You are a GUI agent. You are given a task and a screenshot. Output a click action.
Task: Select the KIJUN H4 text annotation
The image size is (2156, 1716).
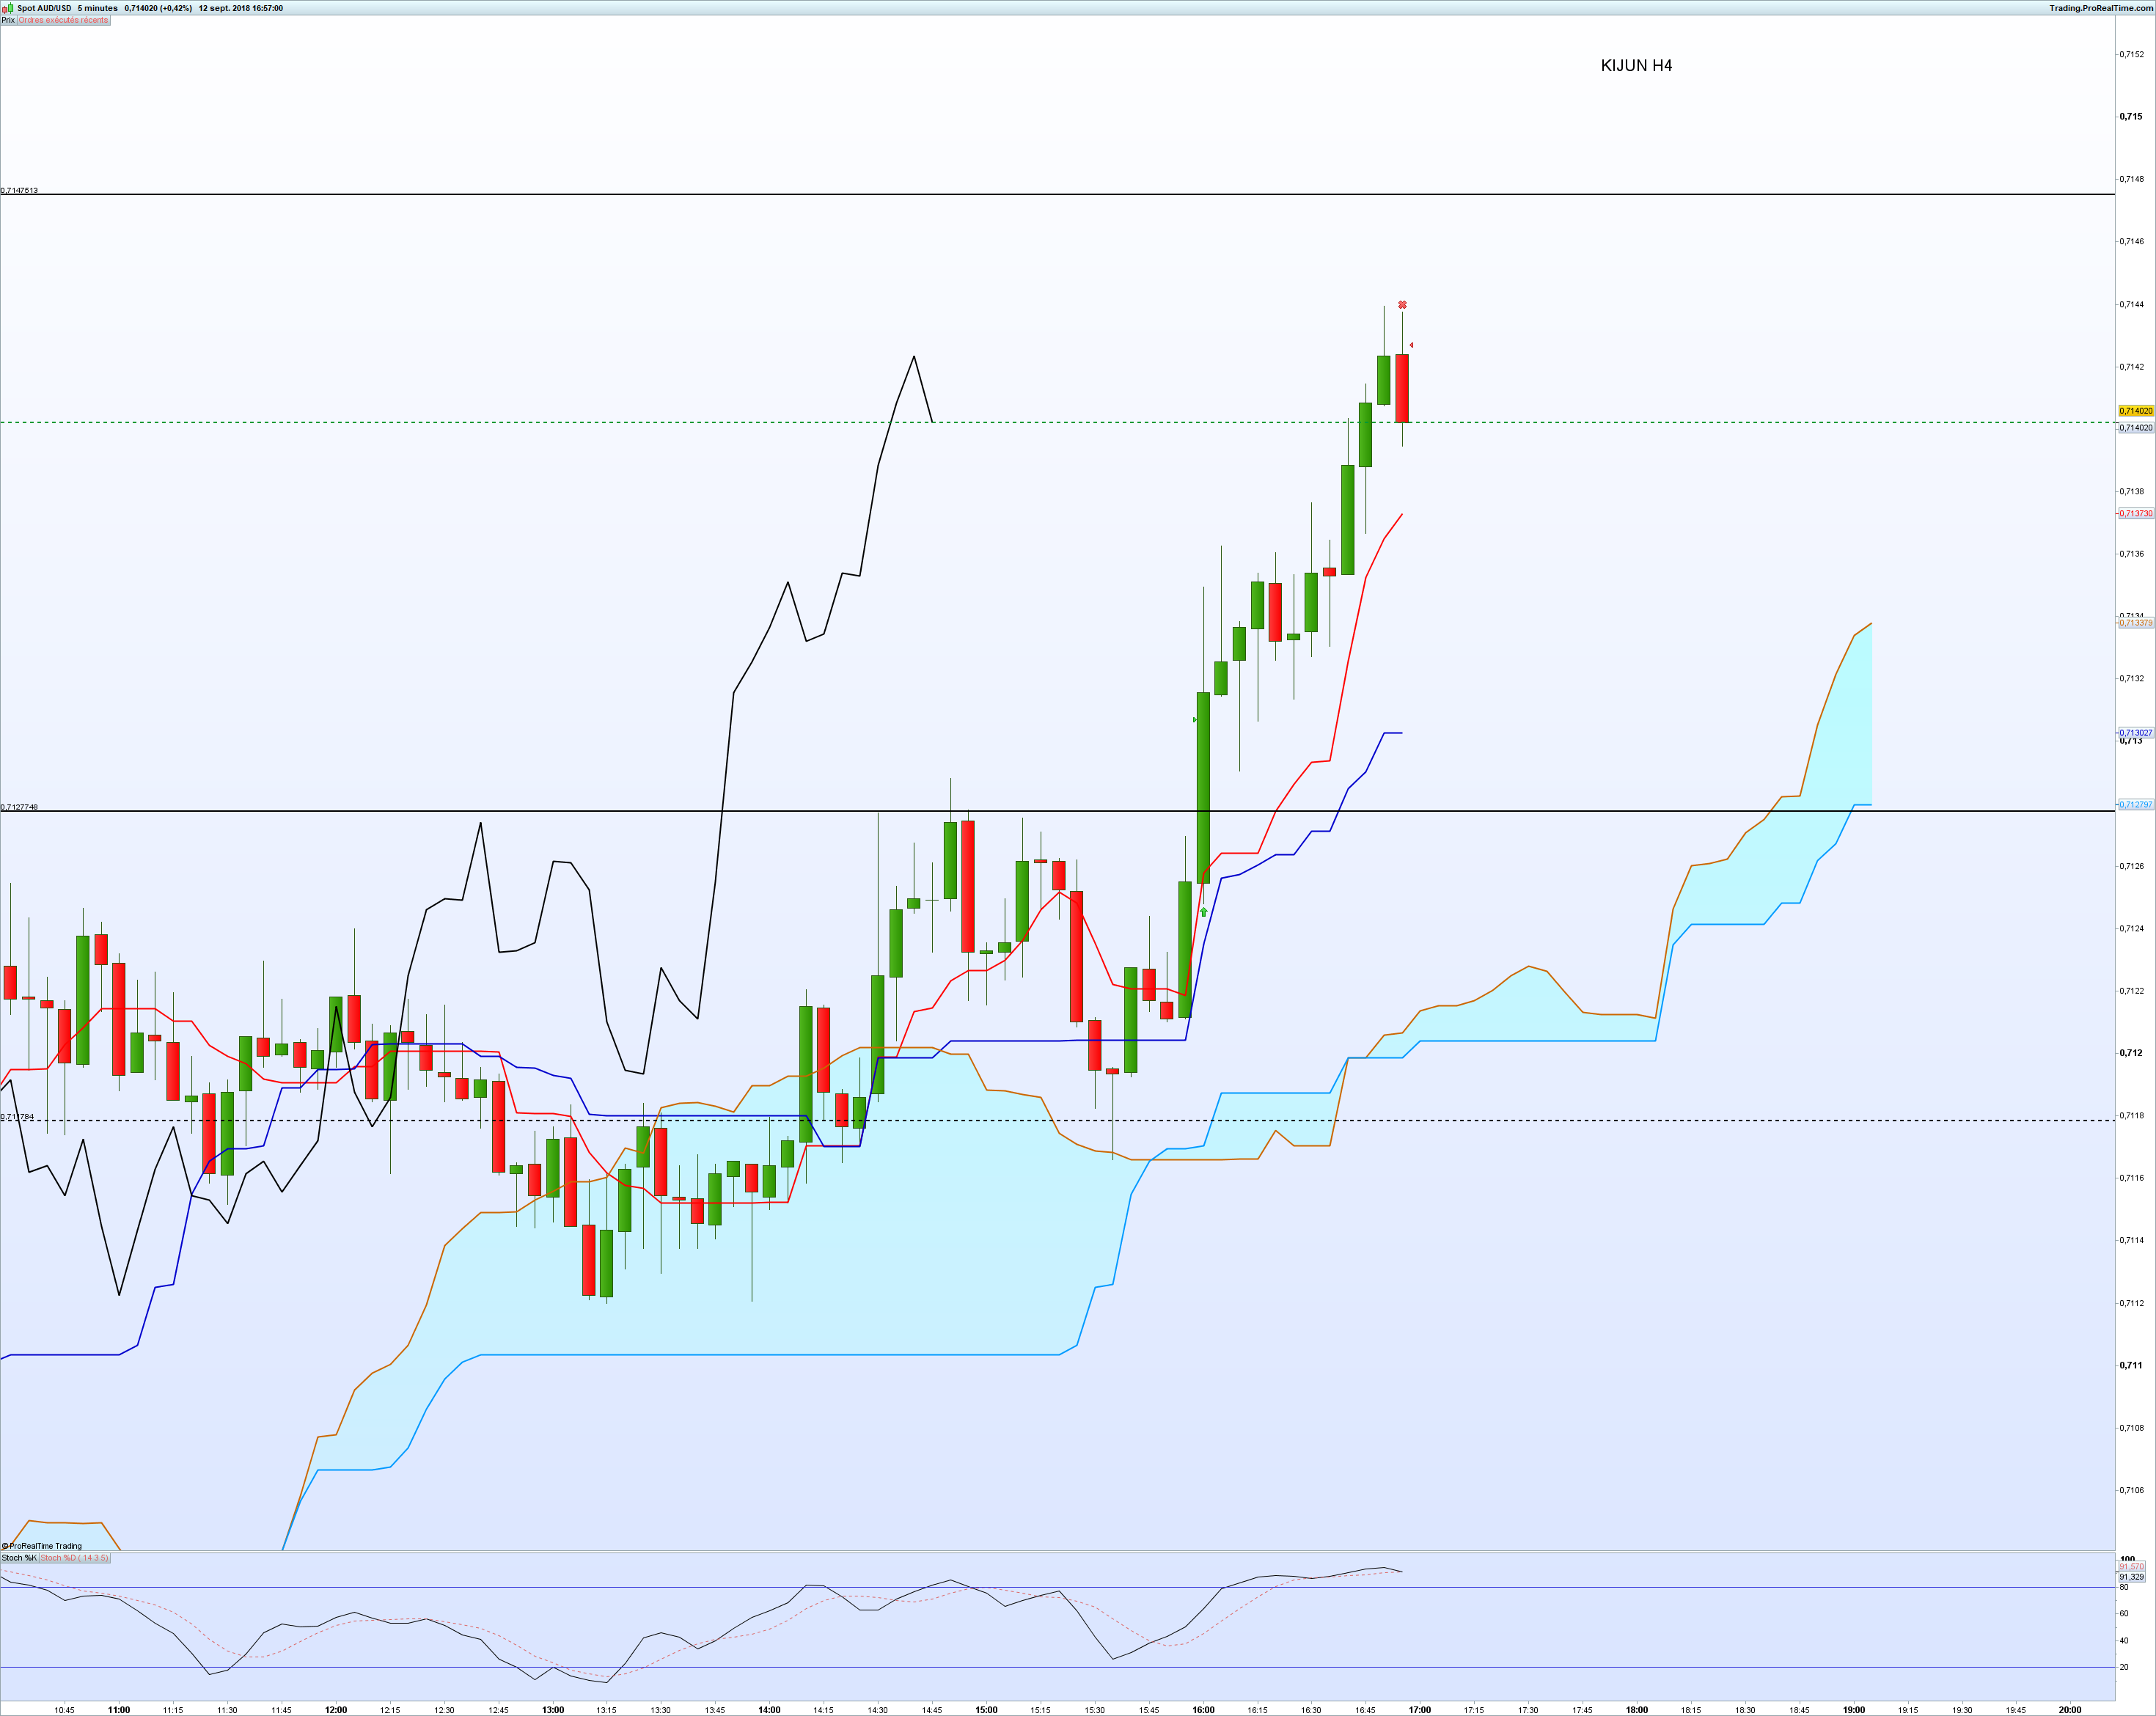(x=1636, y=66)
